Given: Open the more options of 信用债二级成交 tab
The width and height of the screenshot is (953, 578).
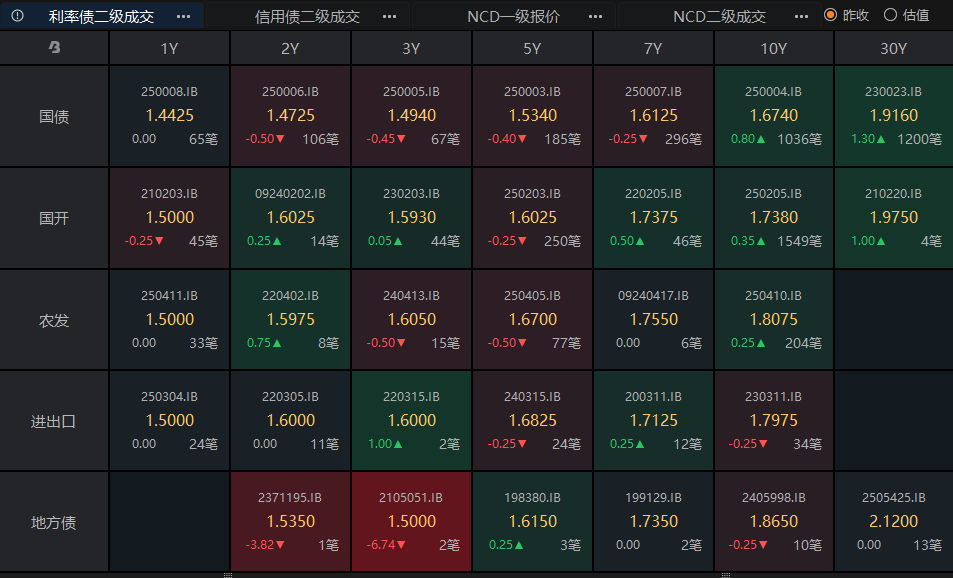Looking at the screenshot, I should (389, 16).
